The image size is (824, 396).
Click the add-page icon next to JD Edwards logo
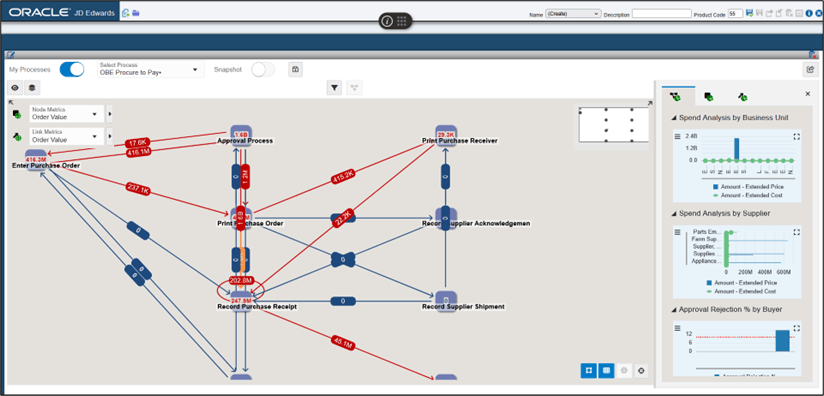(126, 13)
